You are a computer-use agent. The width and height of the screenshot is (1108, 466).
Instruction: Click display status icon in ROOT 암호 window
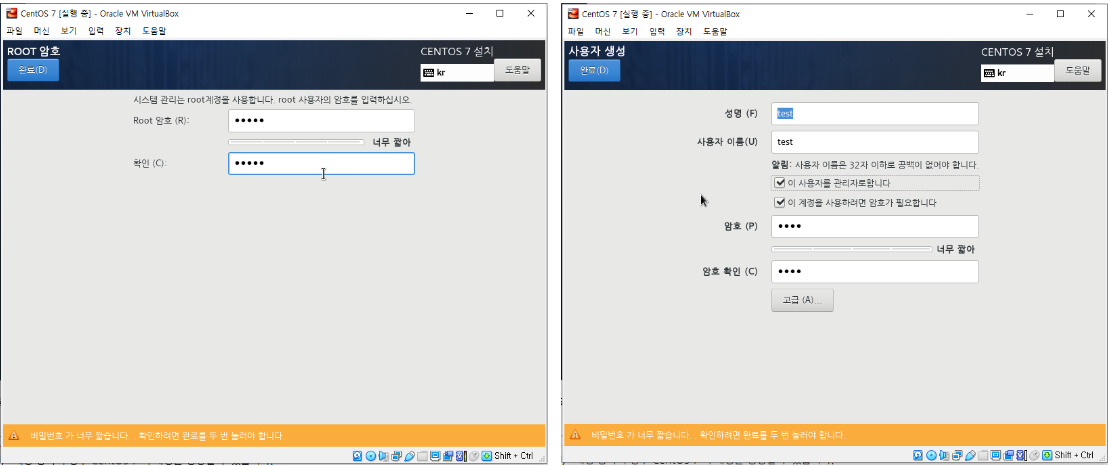click(x=435, y=456)
